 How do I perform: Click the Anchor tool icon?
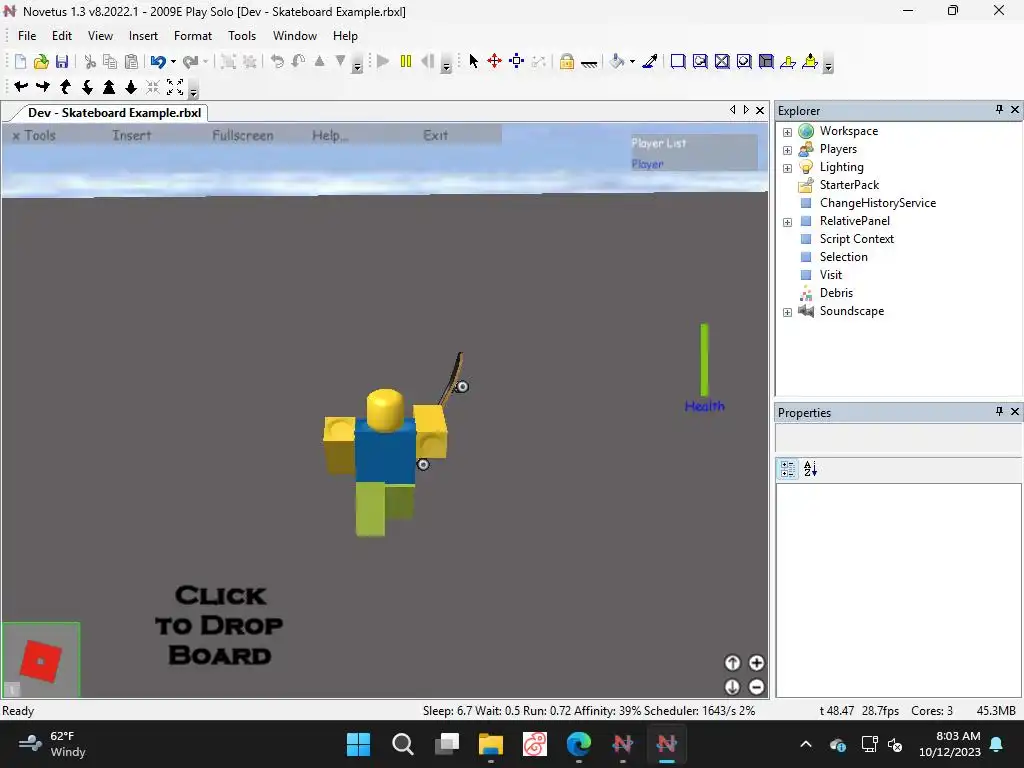tap(588, 63)
